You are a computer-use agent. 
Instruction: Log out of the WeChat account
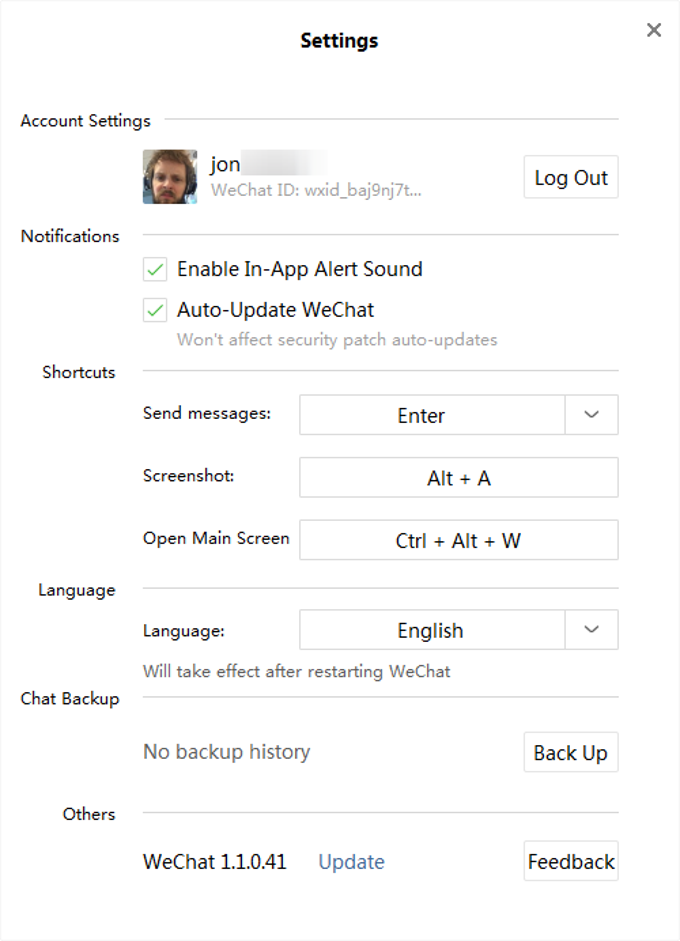pyautogui.click(x=570, y=178)
